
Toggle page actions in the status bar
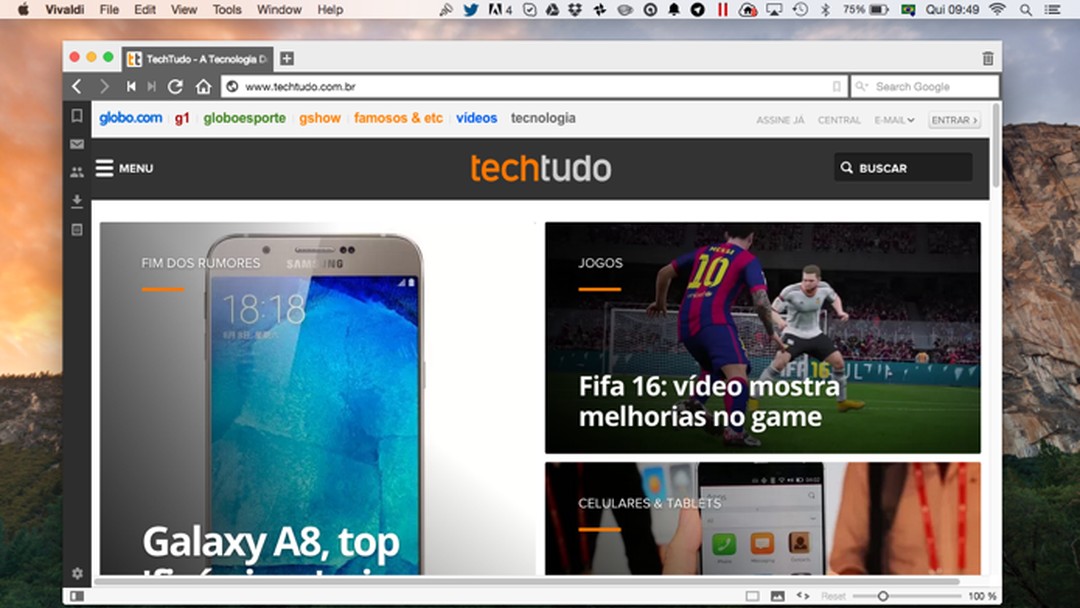[804, 597]
